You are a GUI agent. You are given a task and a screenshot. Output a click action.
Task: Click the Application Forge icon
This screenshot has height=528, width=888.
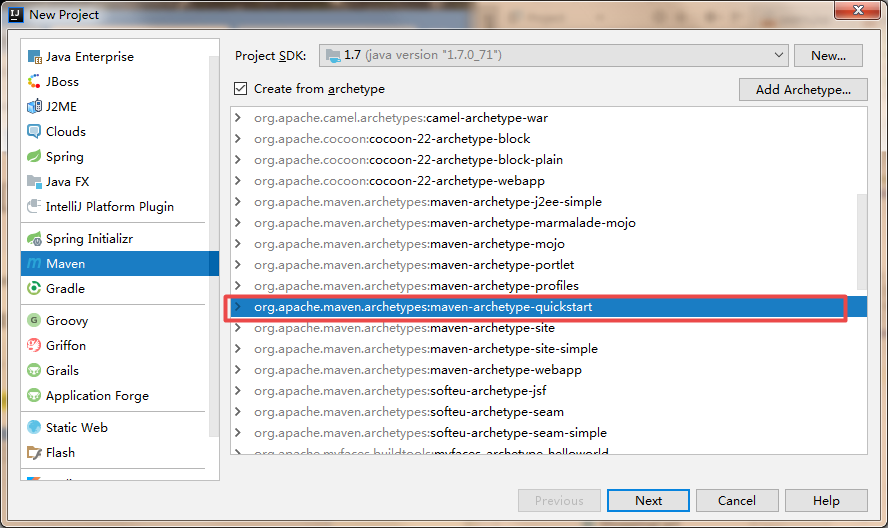click(x=35, y=395)
